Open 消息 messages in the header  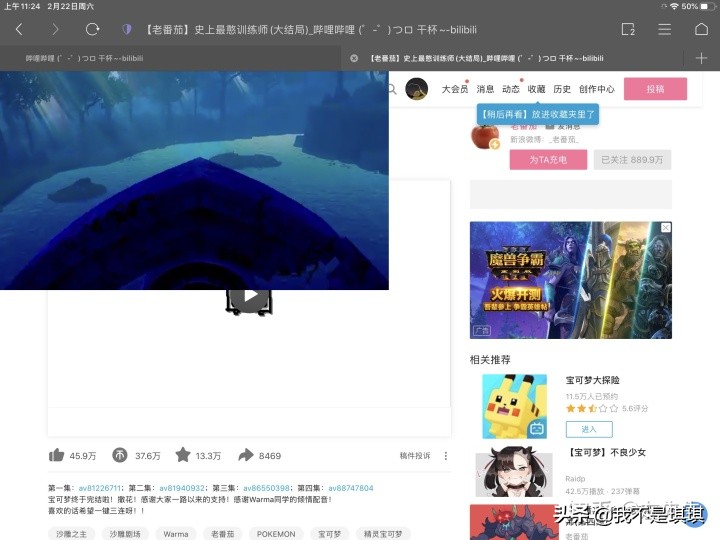click(x=485, y=89)
